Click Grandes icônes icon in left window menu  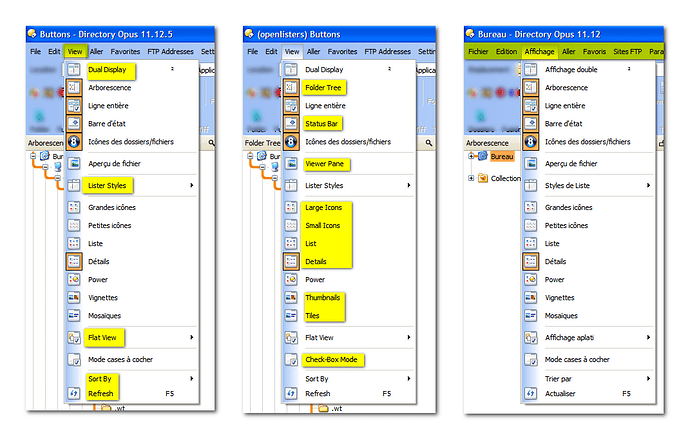[74, 207]
